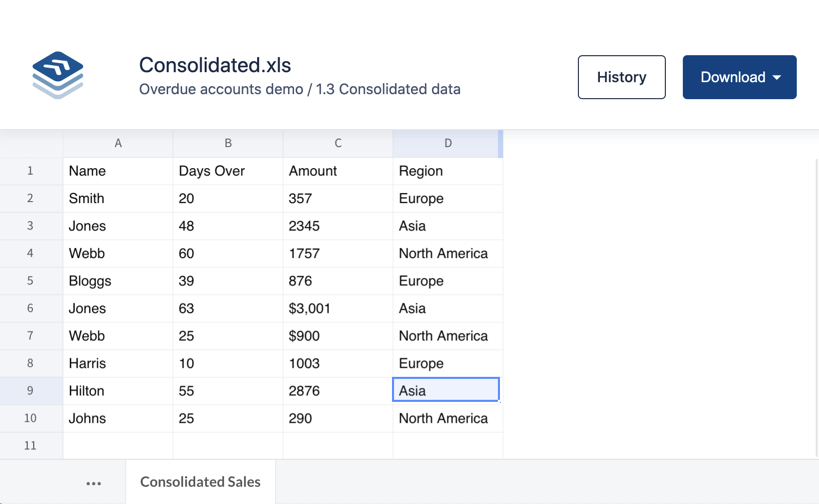
Task: Select the Days Over header cell
Action: click(228, 171)
